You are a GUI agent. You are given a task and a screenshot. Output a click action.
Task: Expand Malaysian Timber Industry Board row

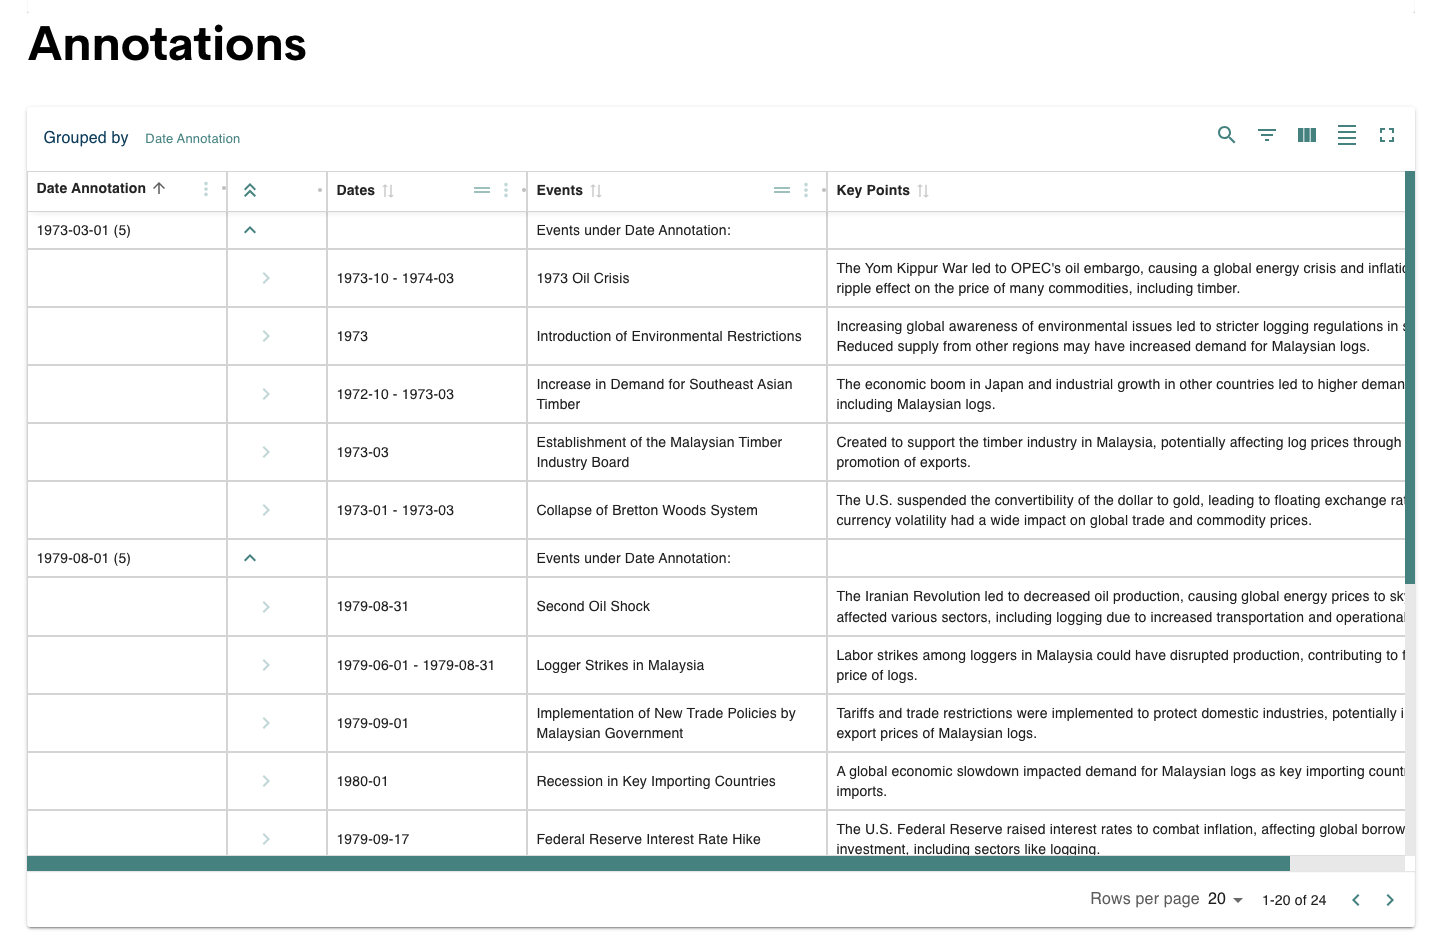pyautogui.click(x=266, y=452)
